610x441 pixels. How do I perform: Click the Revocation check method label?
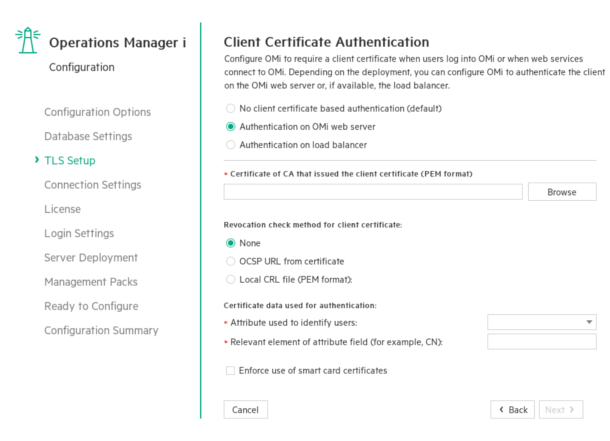[313, 225]
